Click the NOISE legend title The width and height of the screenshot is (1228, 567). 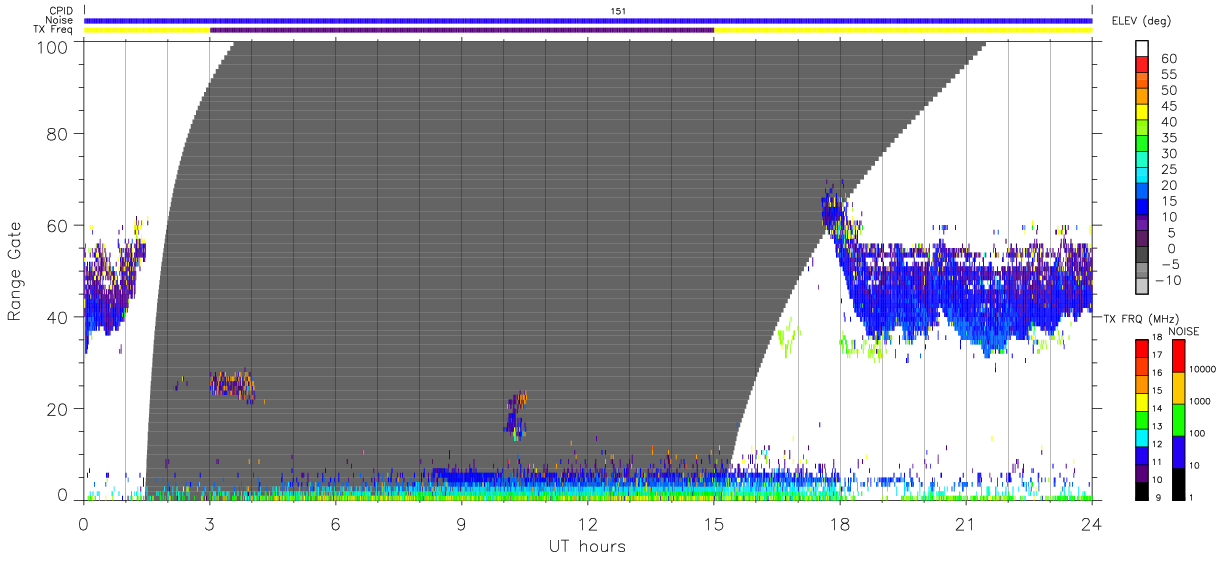coord(1185,331)
